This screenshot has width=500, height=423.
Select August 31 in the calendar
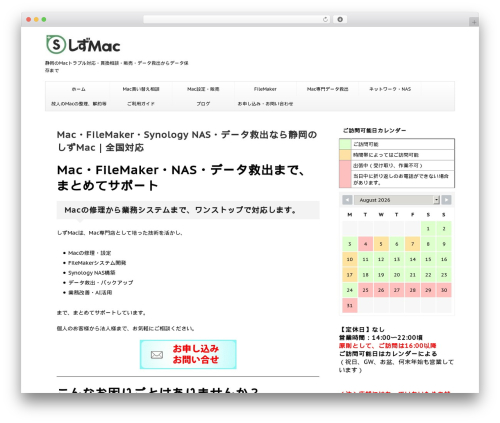tap(350, 305)
